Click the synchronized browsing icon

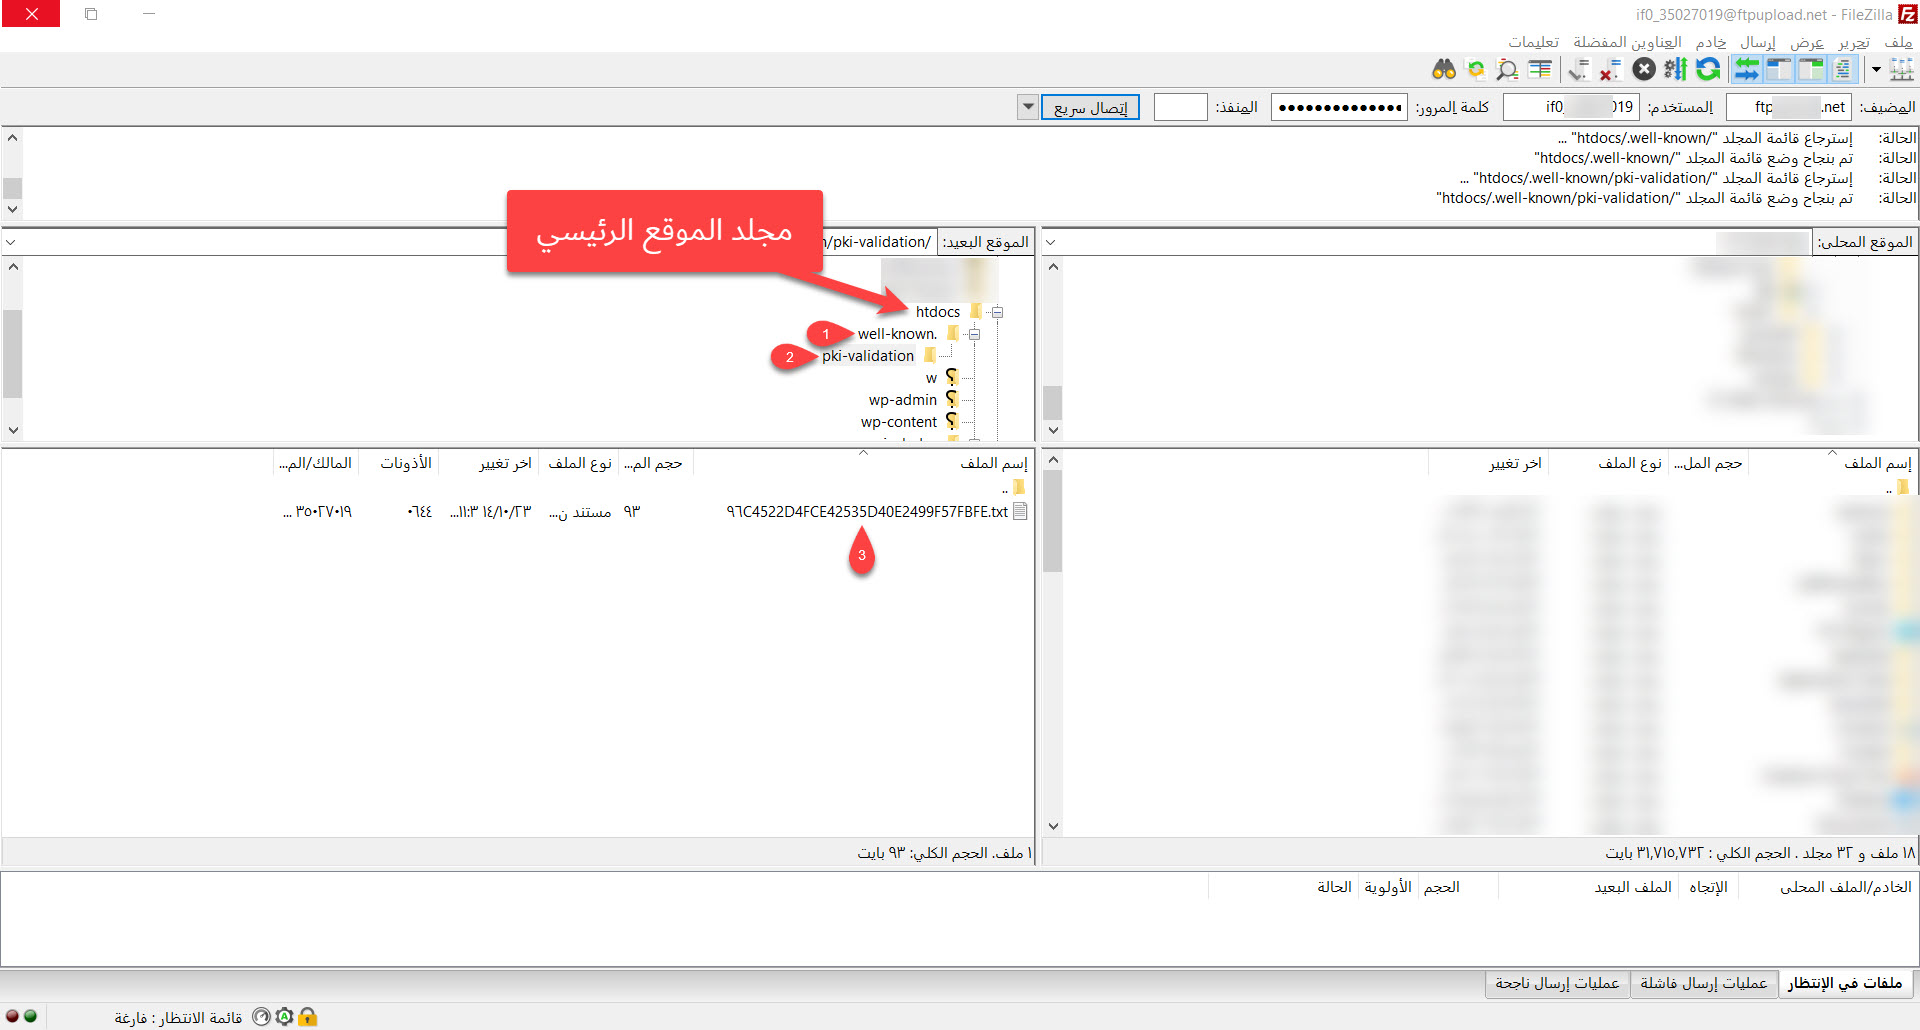click(1475, 69)
